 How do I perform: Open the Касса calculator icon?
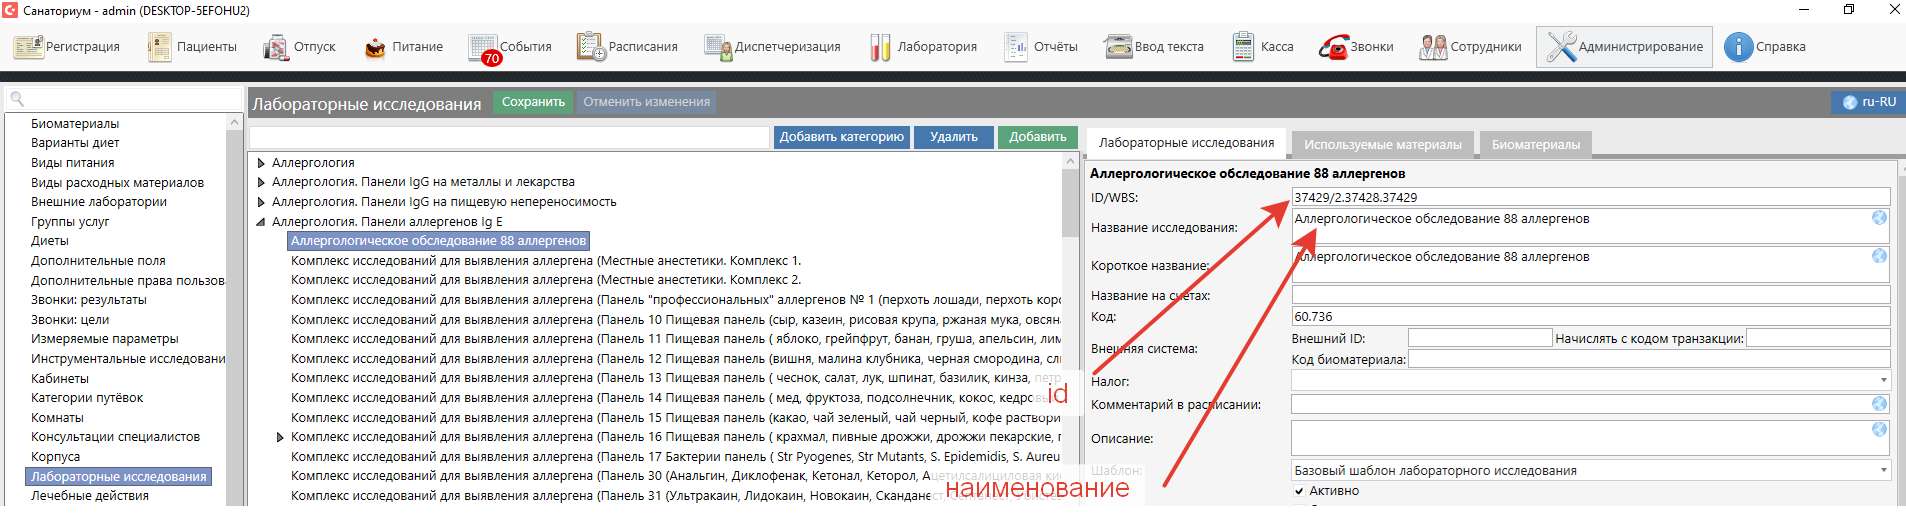click(x=1243, y=47)
